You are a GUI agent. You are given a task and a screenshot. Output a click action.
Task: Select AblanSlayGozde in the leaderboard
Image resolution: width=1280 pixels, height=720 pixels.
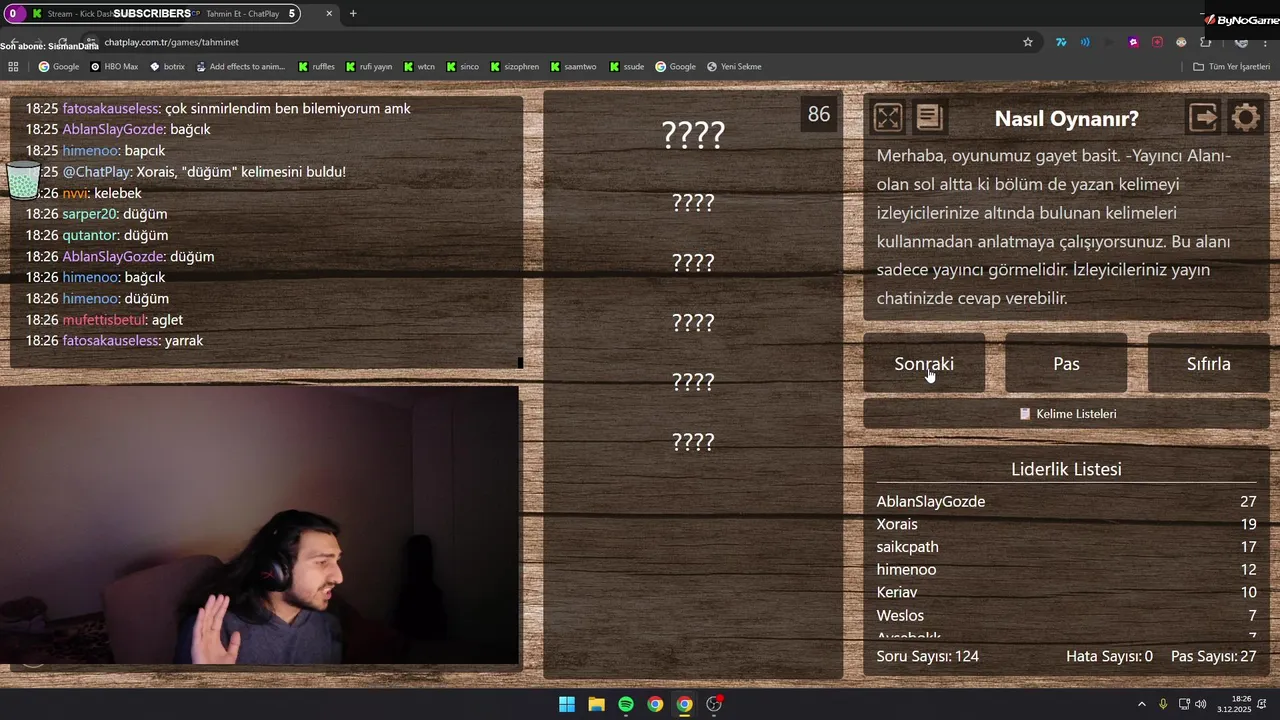coord(1066,501)
